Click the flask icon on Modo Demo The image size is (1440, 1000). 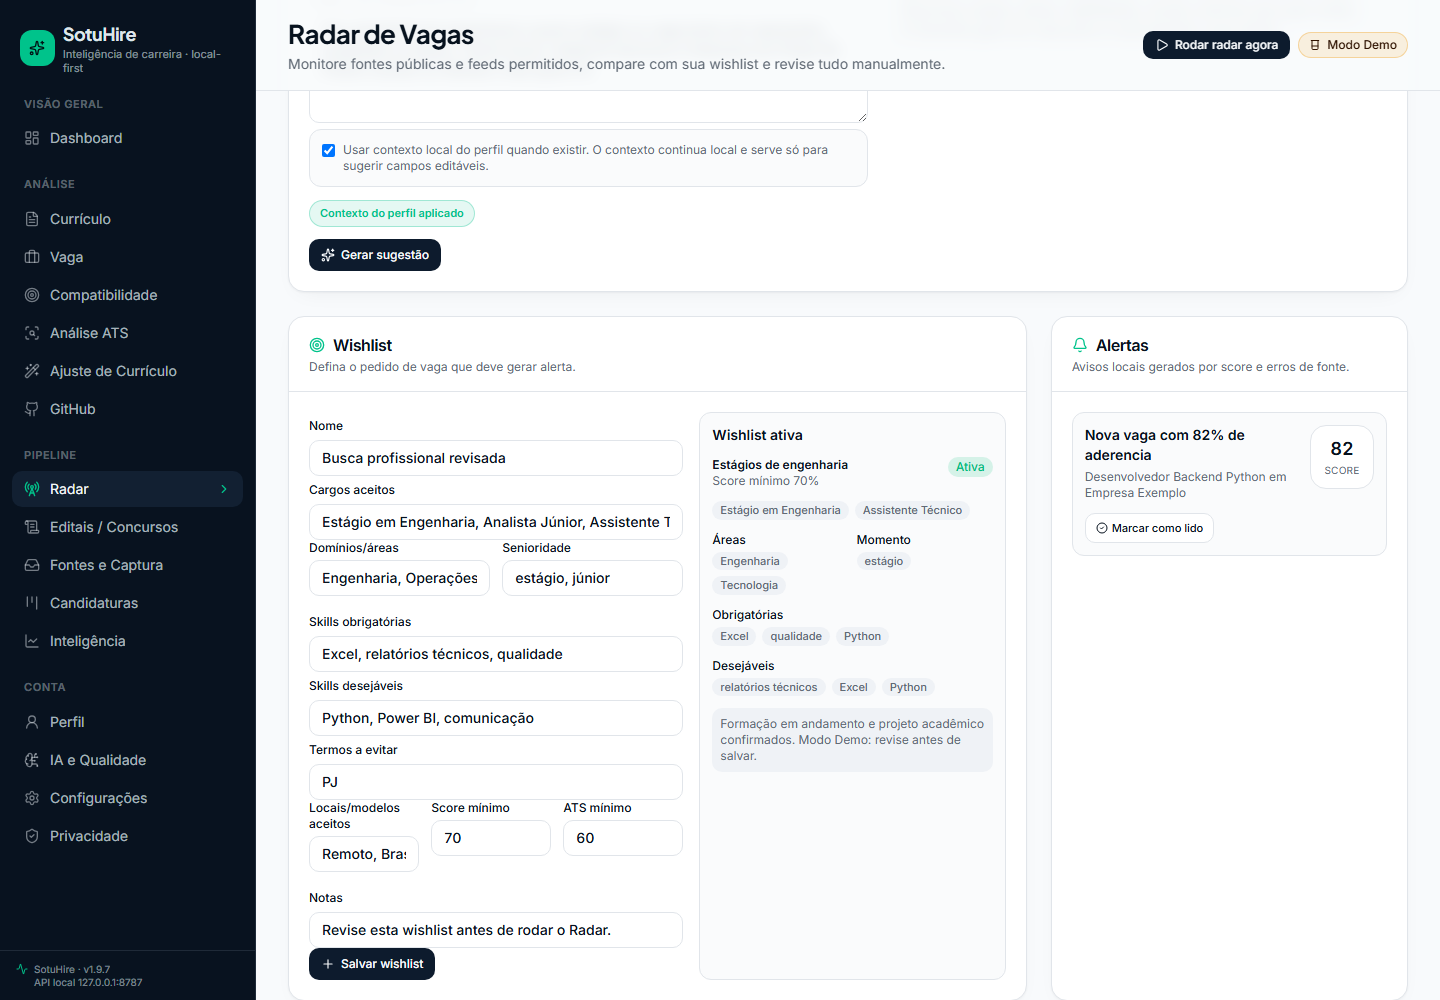pyautogui.click(x=1315, y=45)
